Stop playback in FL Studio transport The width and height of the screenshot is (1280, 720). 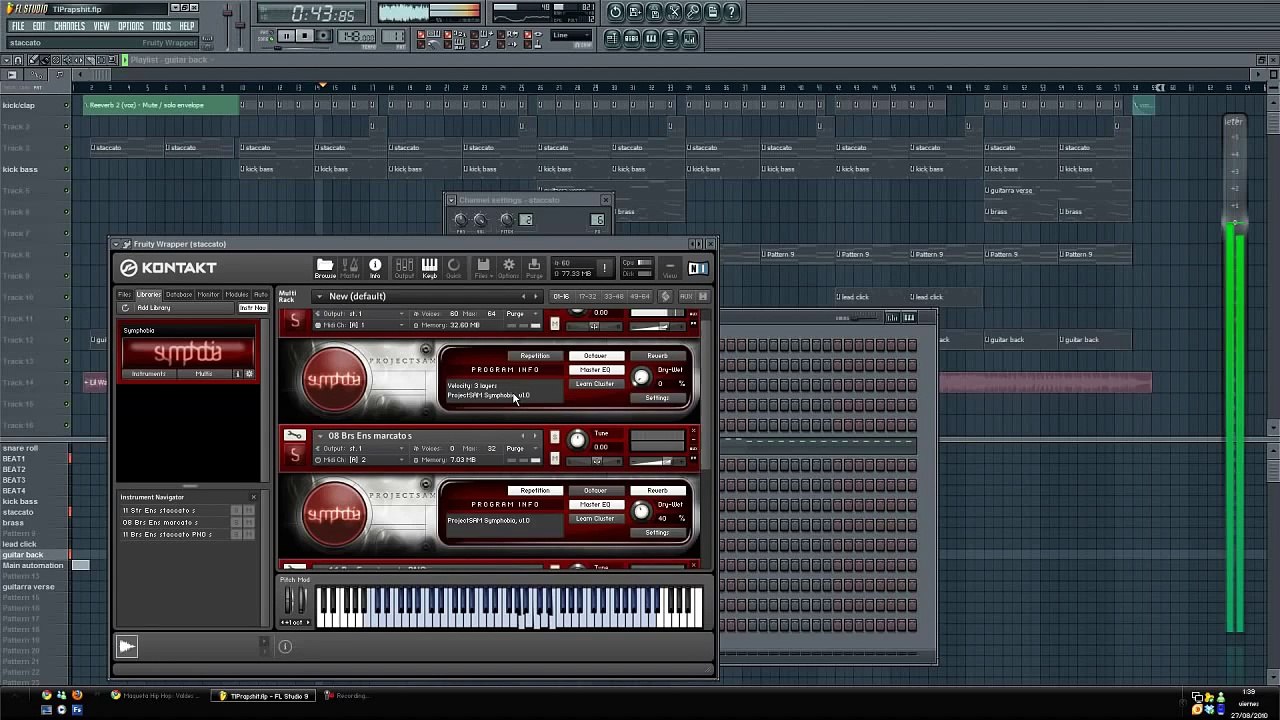pos(305,36)
